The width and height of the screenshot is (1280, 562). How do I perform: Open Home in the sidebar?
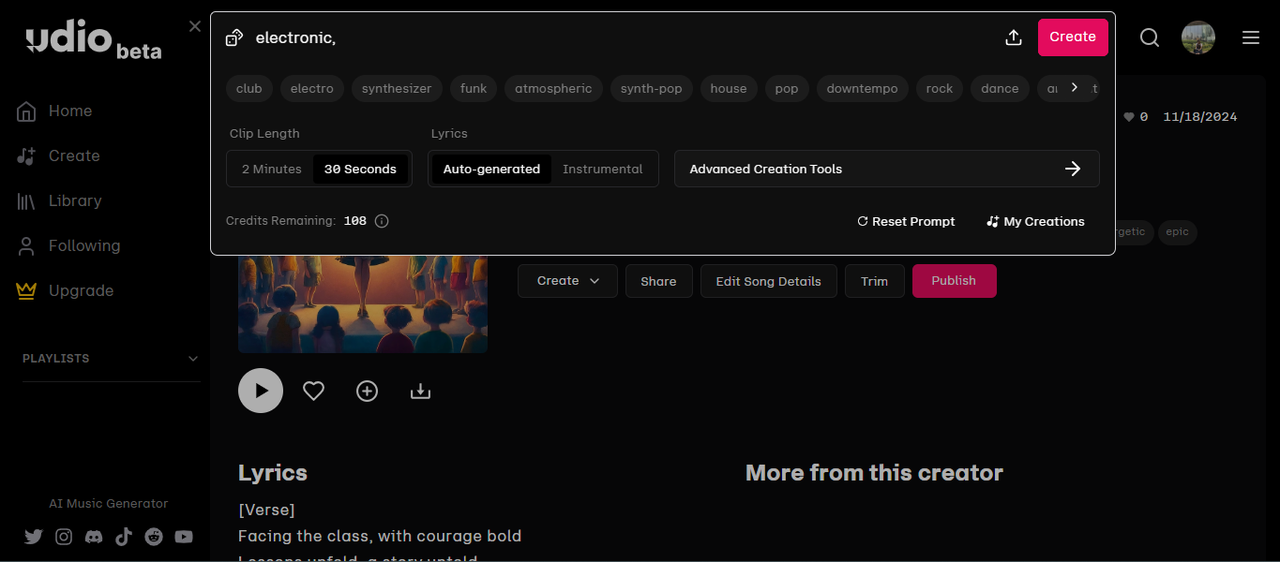(x=70, y=111)
